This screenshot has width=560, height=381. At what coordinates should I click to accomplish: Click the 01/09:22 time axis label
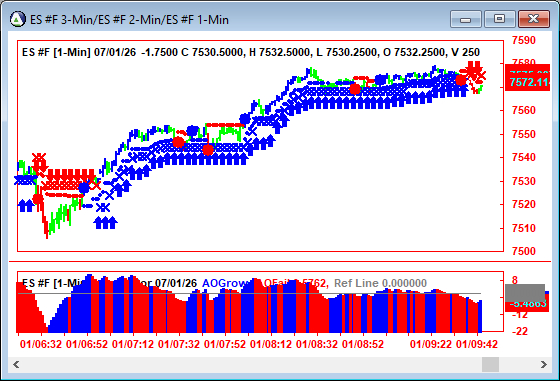tap(431, 344)
